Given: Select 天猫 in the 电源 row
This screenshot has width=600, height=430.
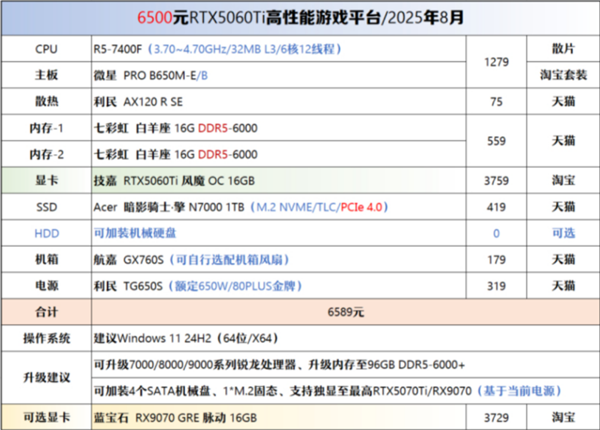Looking at the screenshot, I should point(563,286).
